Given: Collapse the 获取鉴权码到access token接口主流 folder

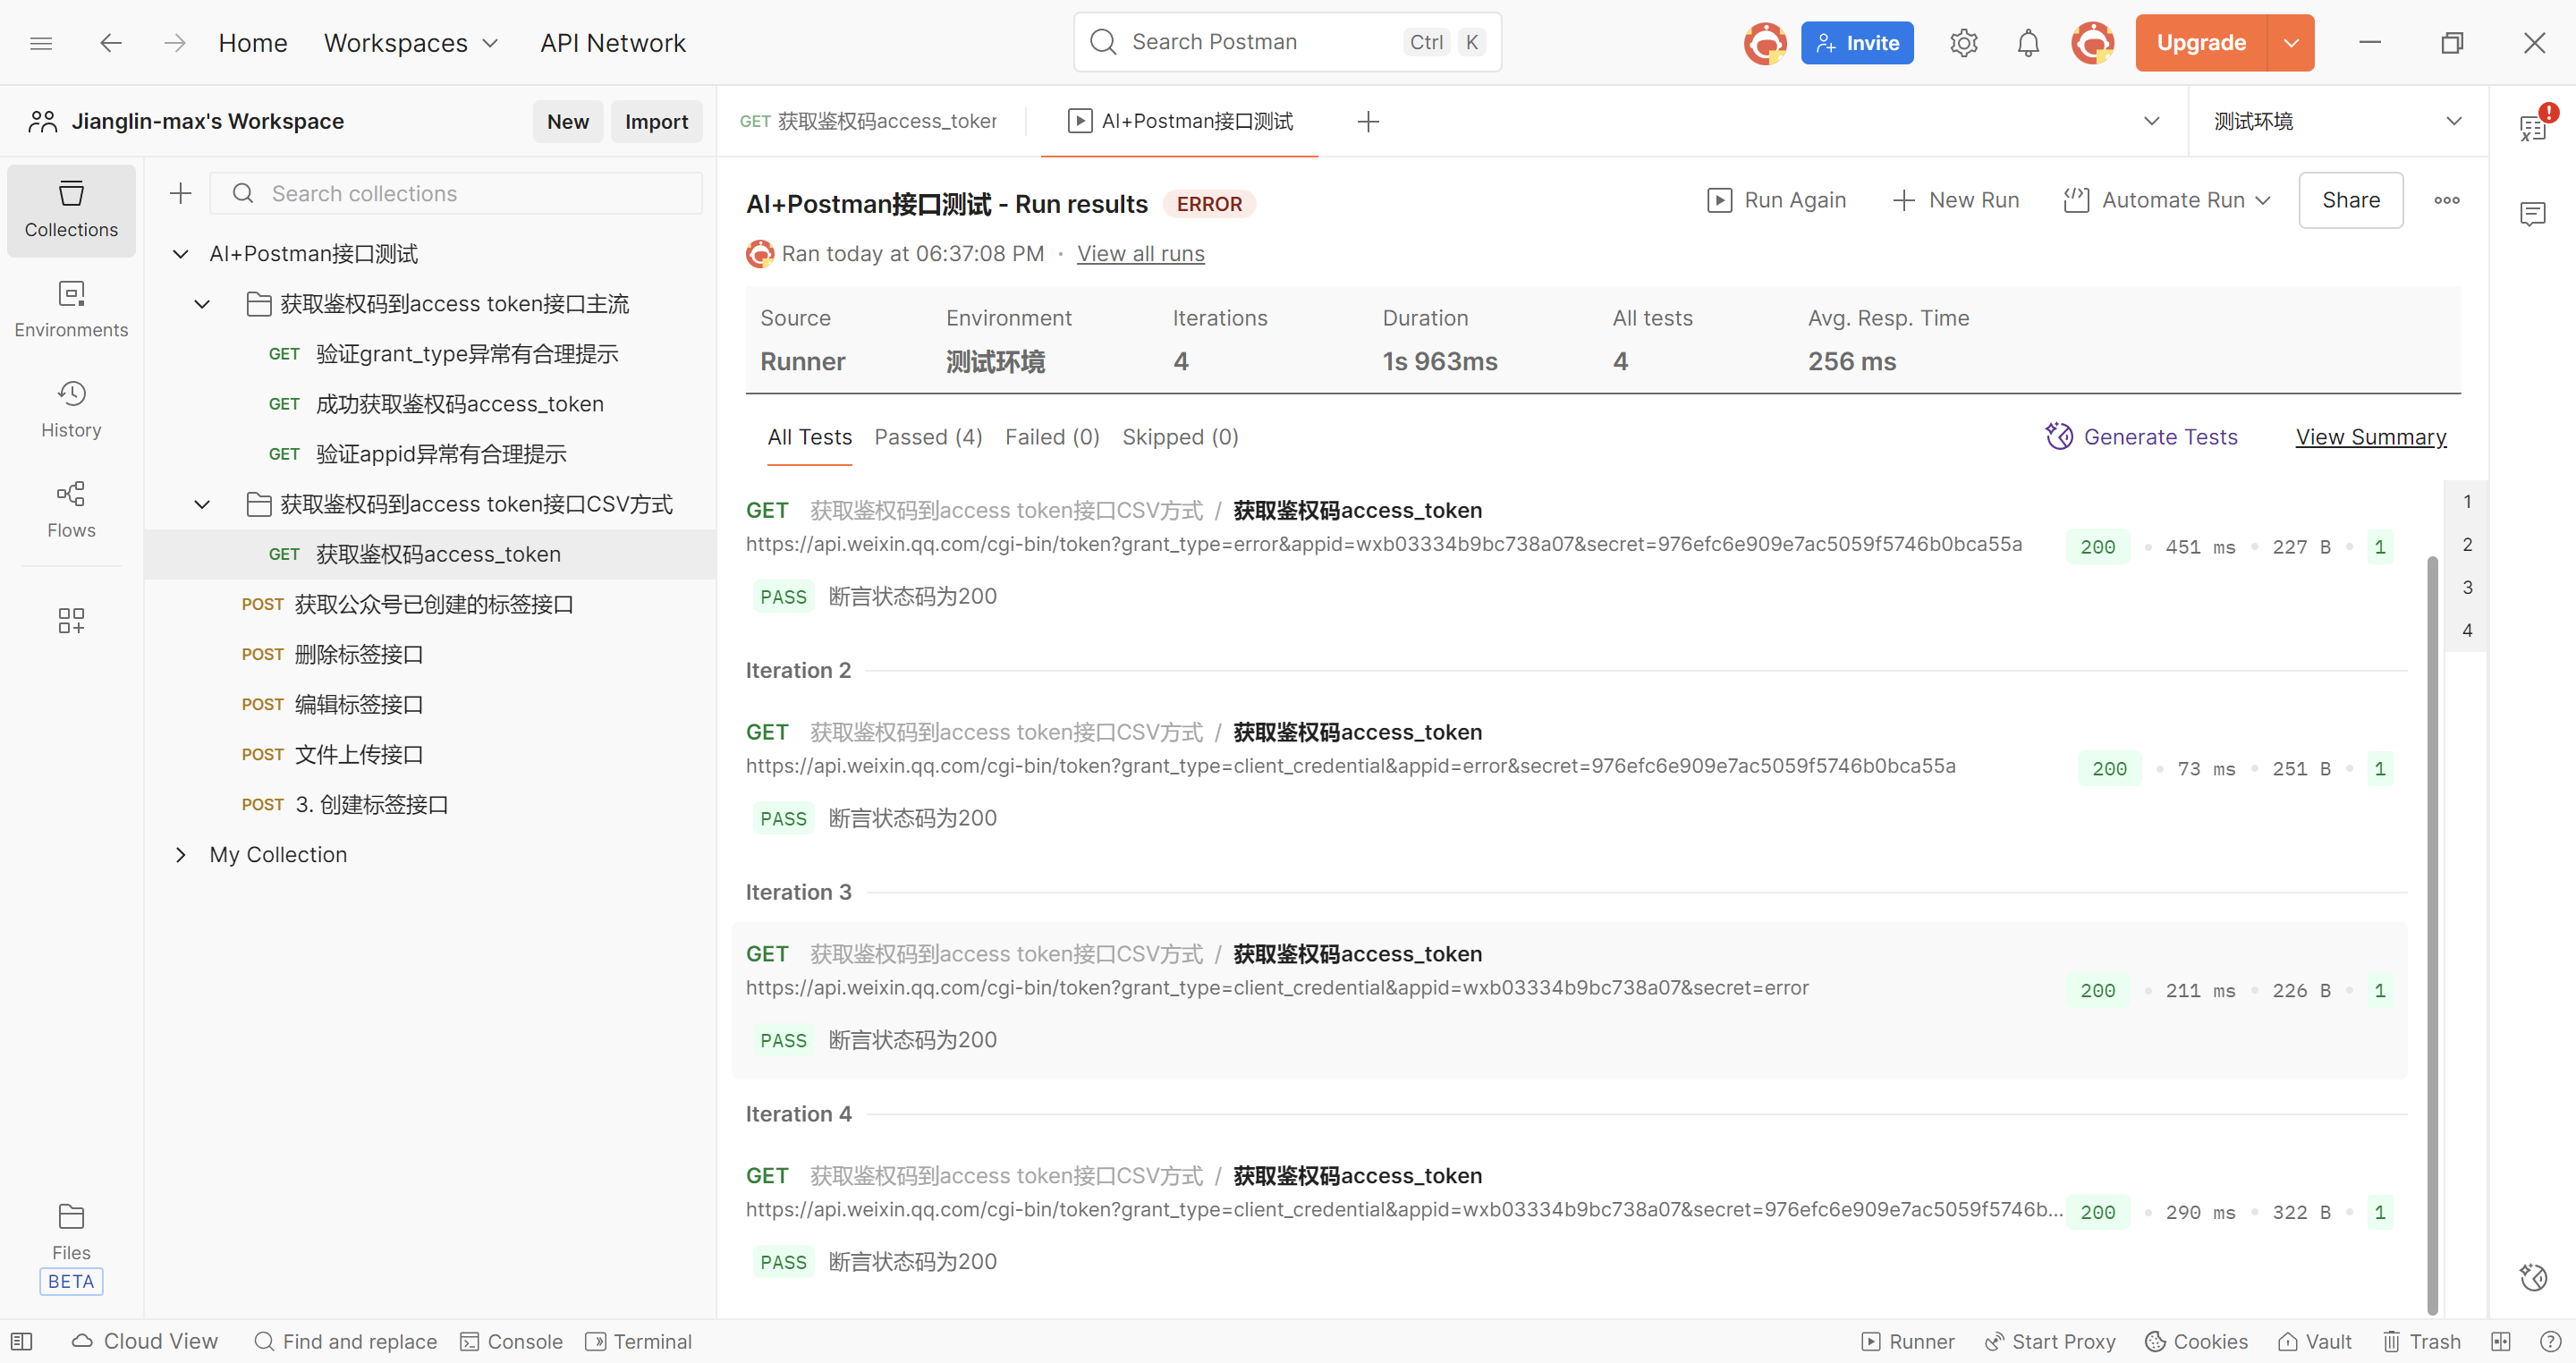Looking at the screenshot, I should click(x=202, y=304).
